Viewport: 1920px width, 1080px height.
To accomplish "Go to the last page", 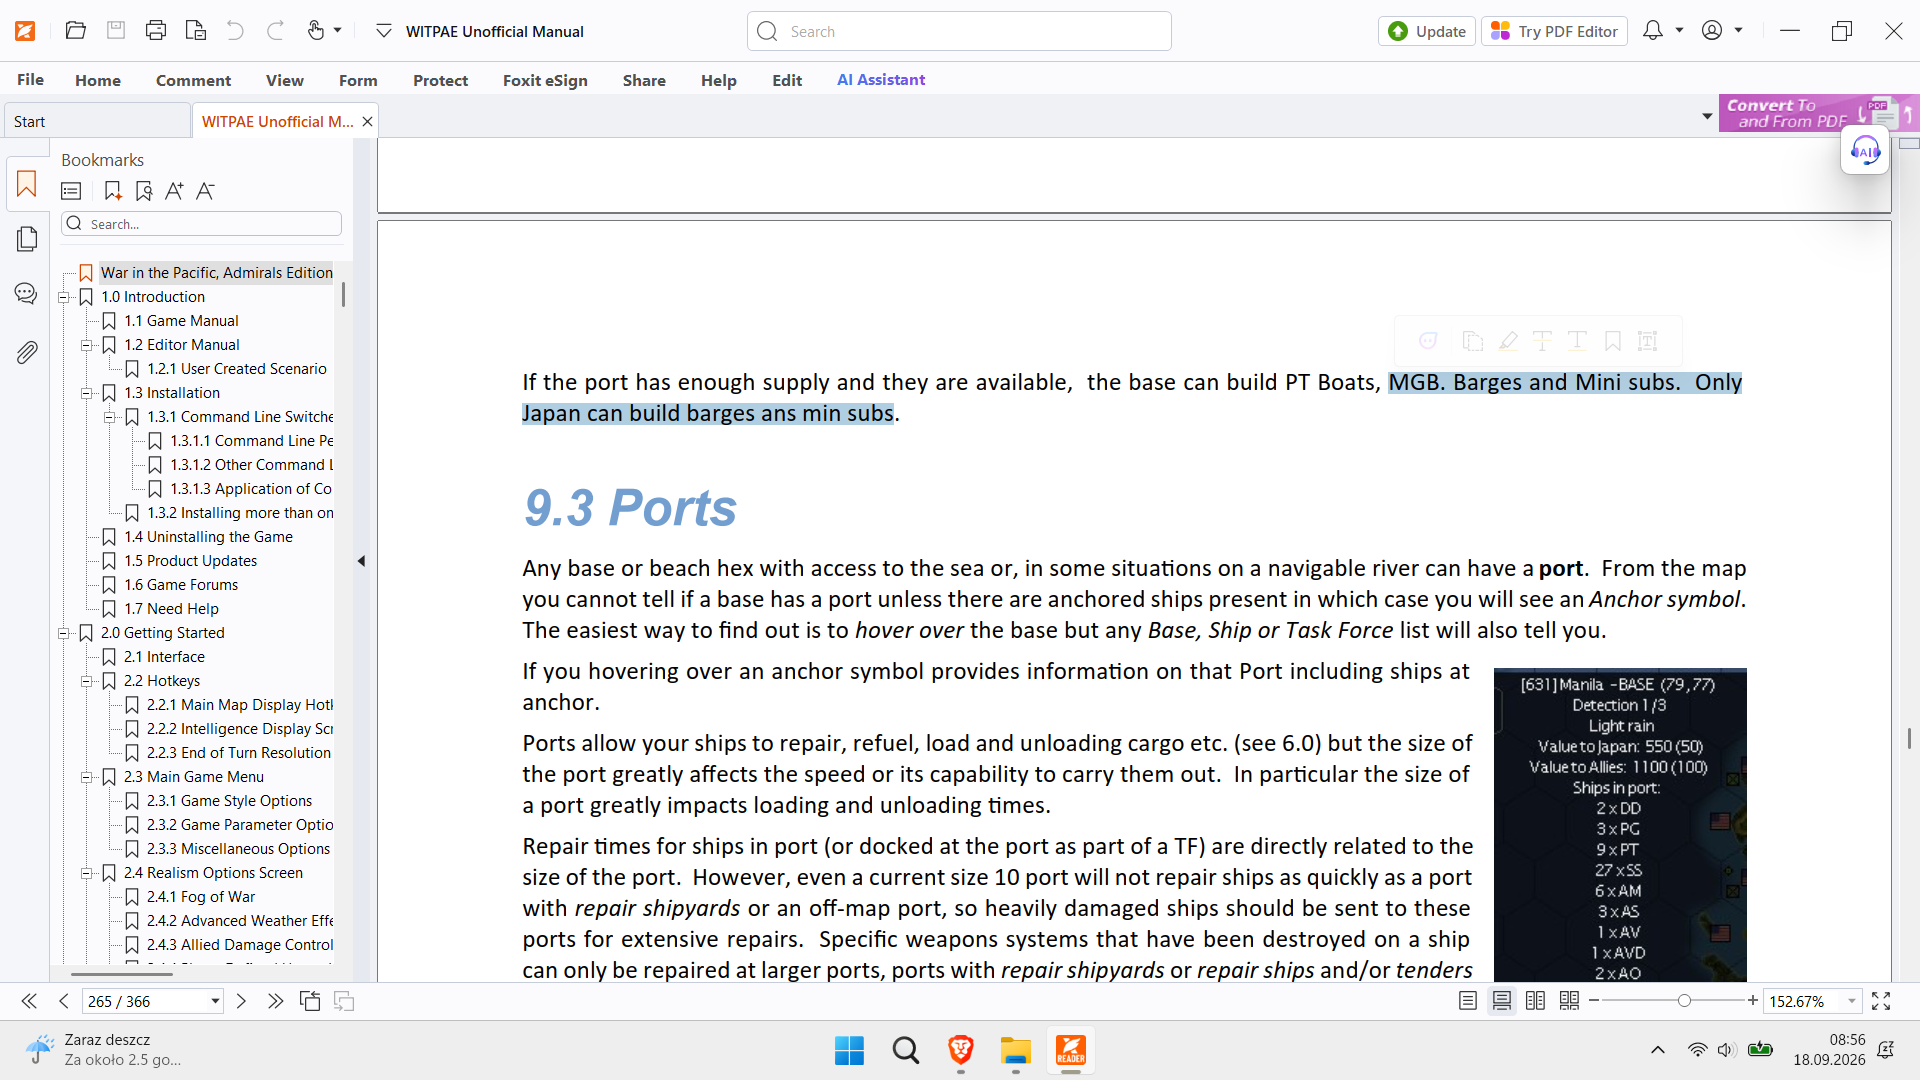I will 275,1001.
